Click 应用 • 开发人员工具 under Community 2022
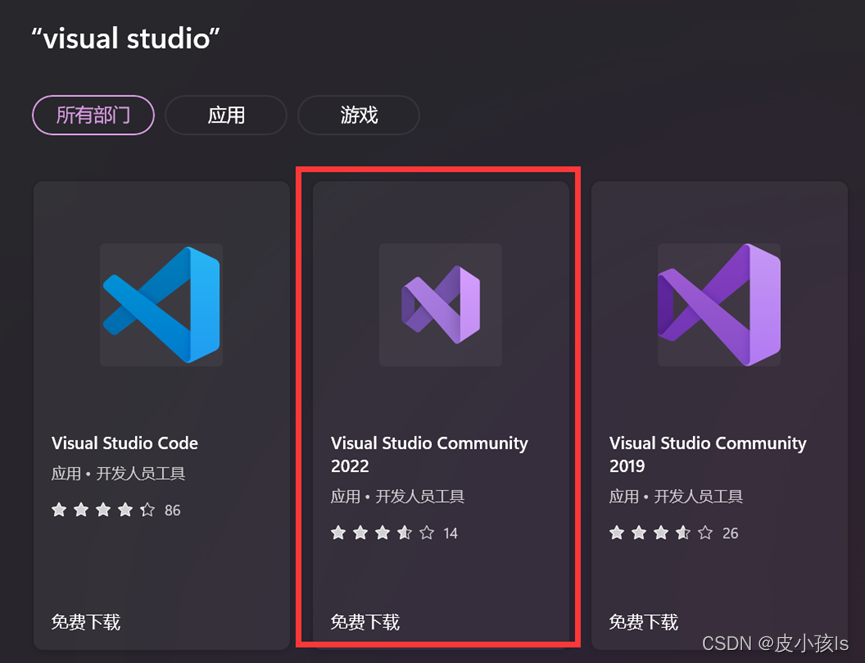Image resolution: width=865 pixels, height=663 pixels. (x=397, y=496)
